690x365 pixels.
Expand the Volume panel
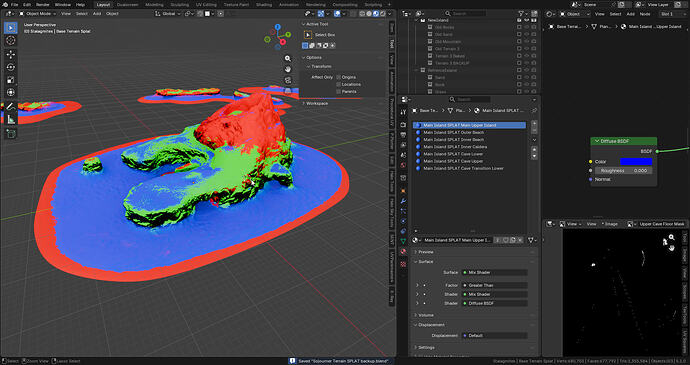coord(416,315)
